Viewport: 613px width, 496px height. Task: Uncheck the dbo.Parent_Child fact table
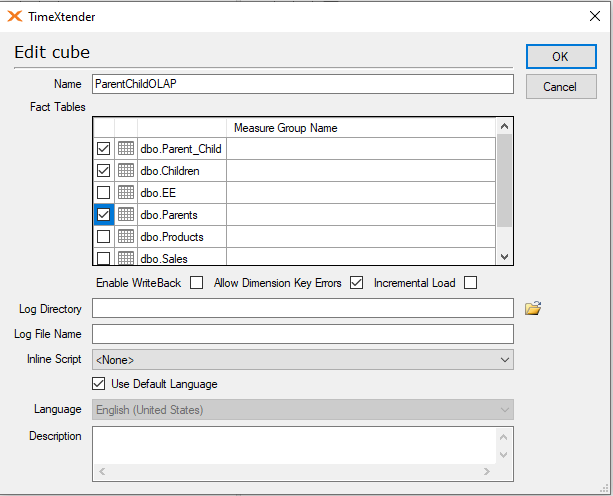tap(104, 149)
